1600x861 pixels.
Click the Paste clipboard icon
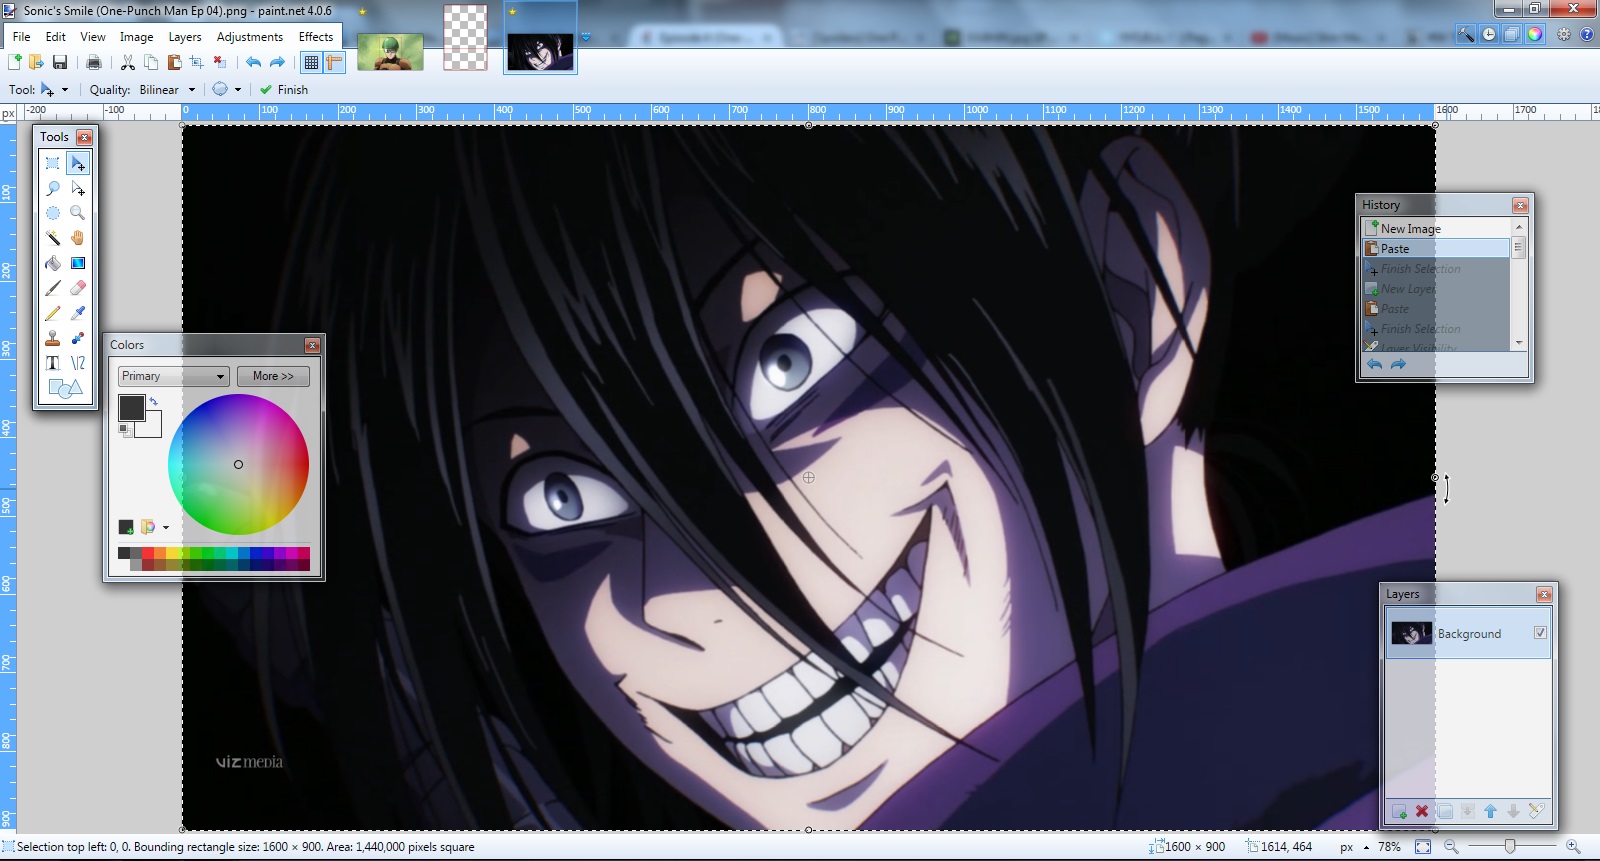point(174,62)
